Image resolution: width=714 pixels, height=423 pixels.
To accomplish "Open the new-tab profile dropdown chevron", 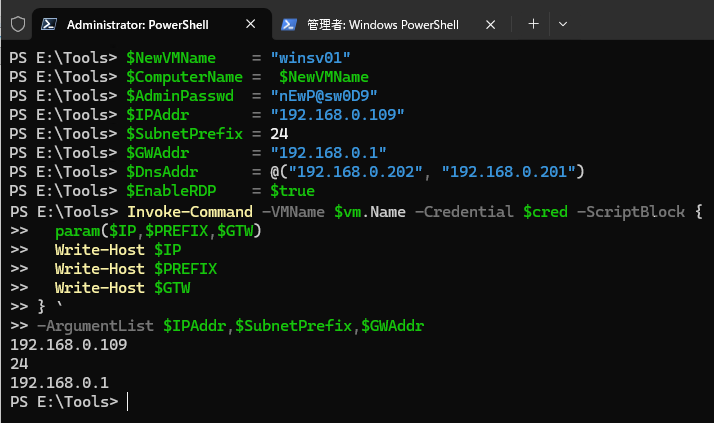I will click(563, 24).
